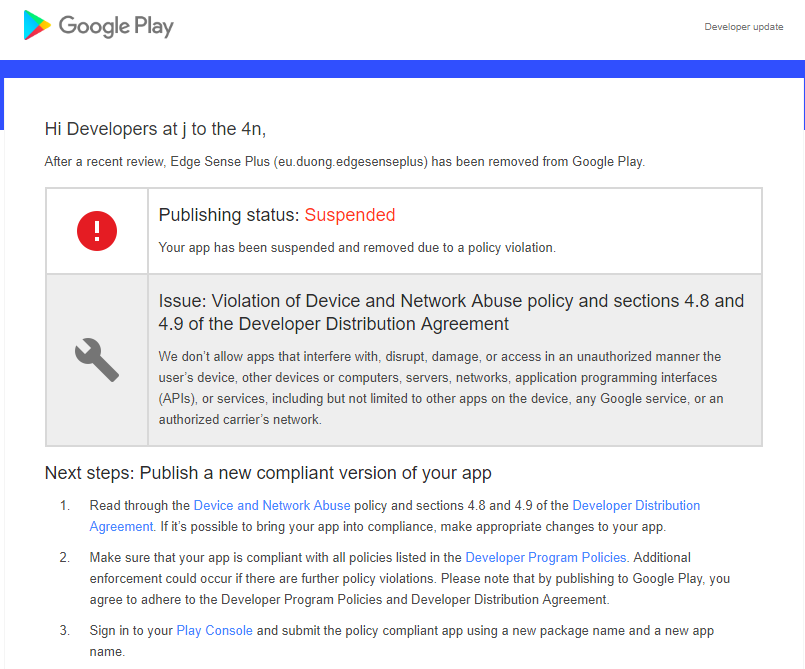Image resolution: width=805 pixels, height=669 pixels.
Task: Click the red Suspended status text
Action: 350,215
